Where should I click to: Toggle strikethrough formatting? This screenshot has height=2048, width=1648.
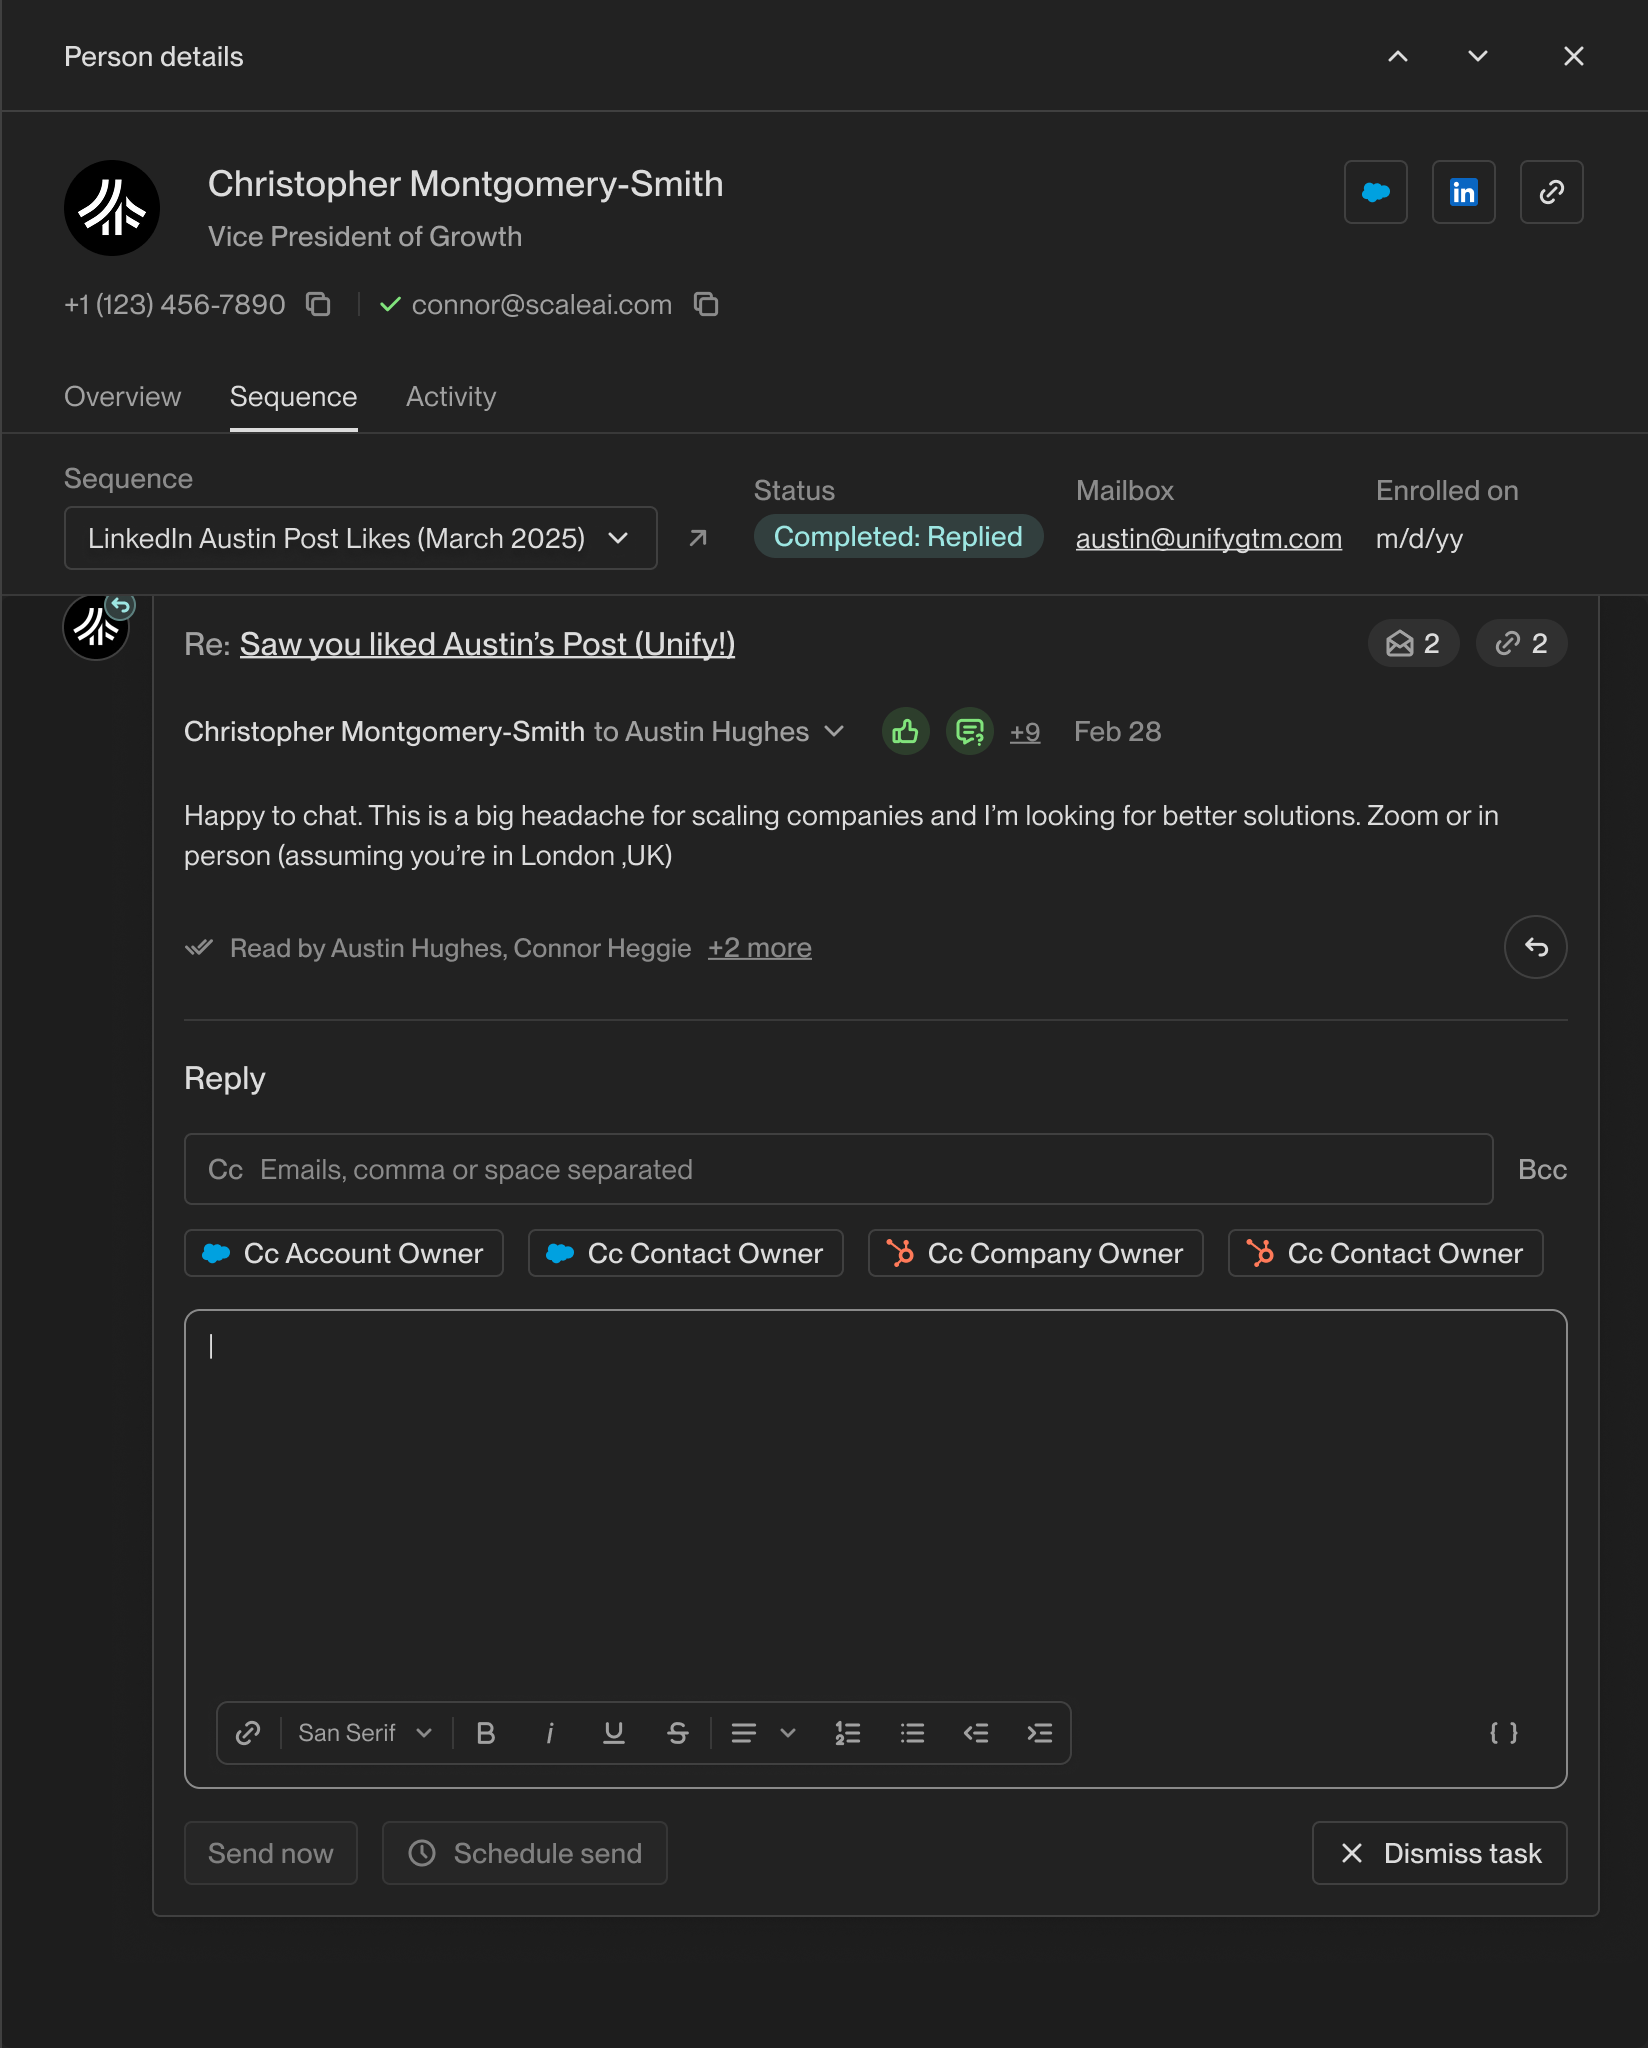tap(678, 1733)
